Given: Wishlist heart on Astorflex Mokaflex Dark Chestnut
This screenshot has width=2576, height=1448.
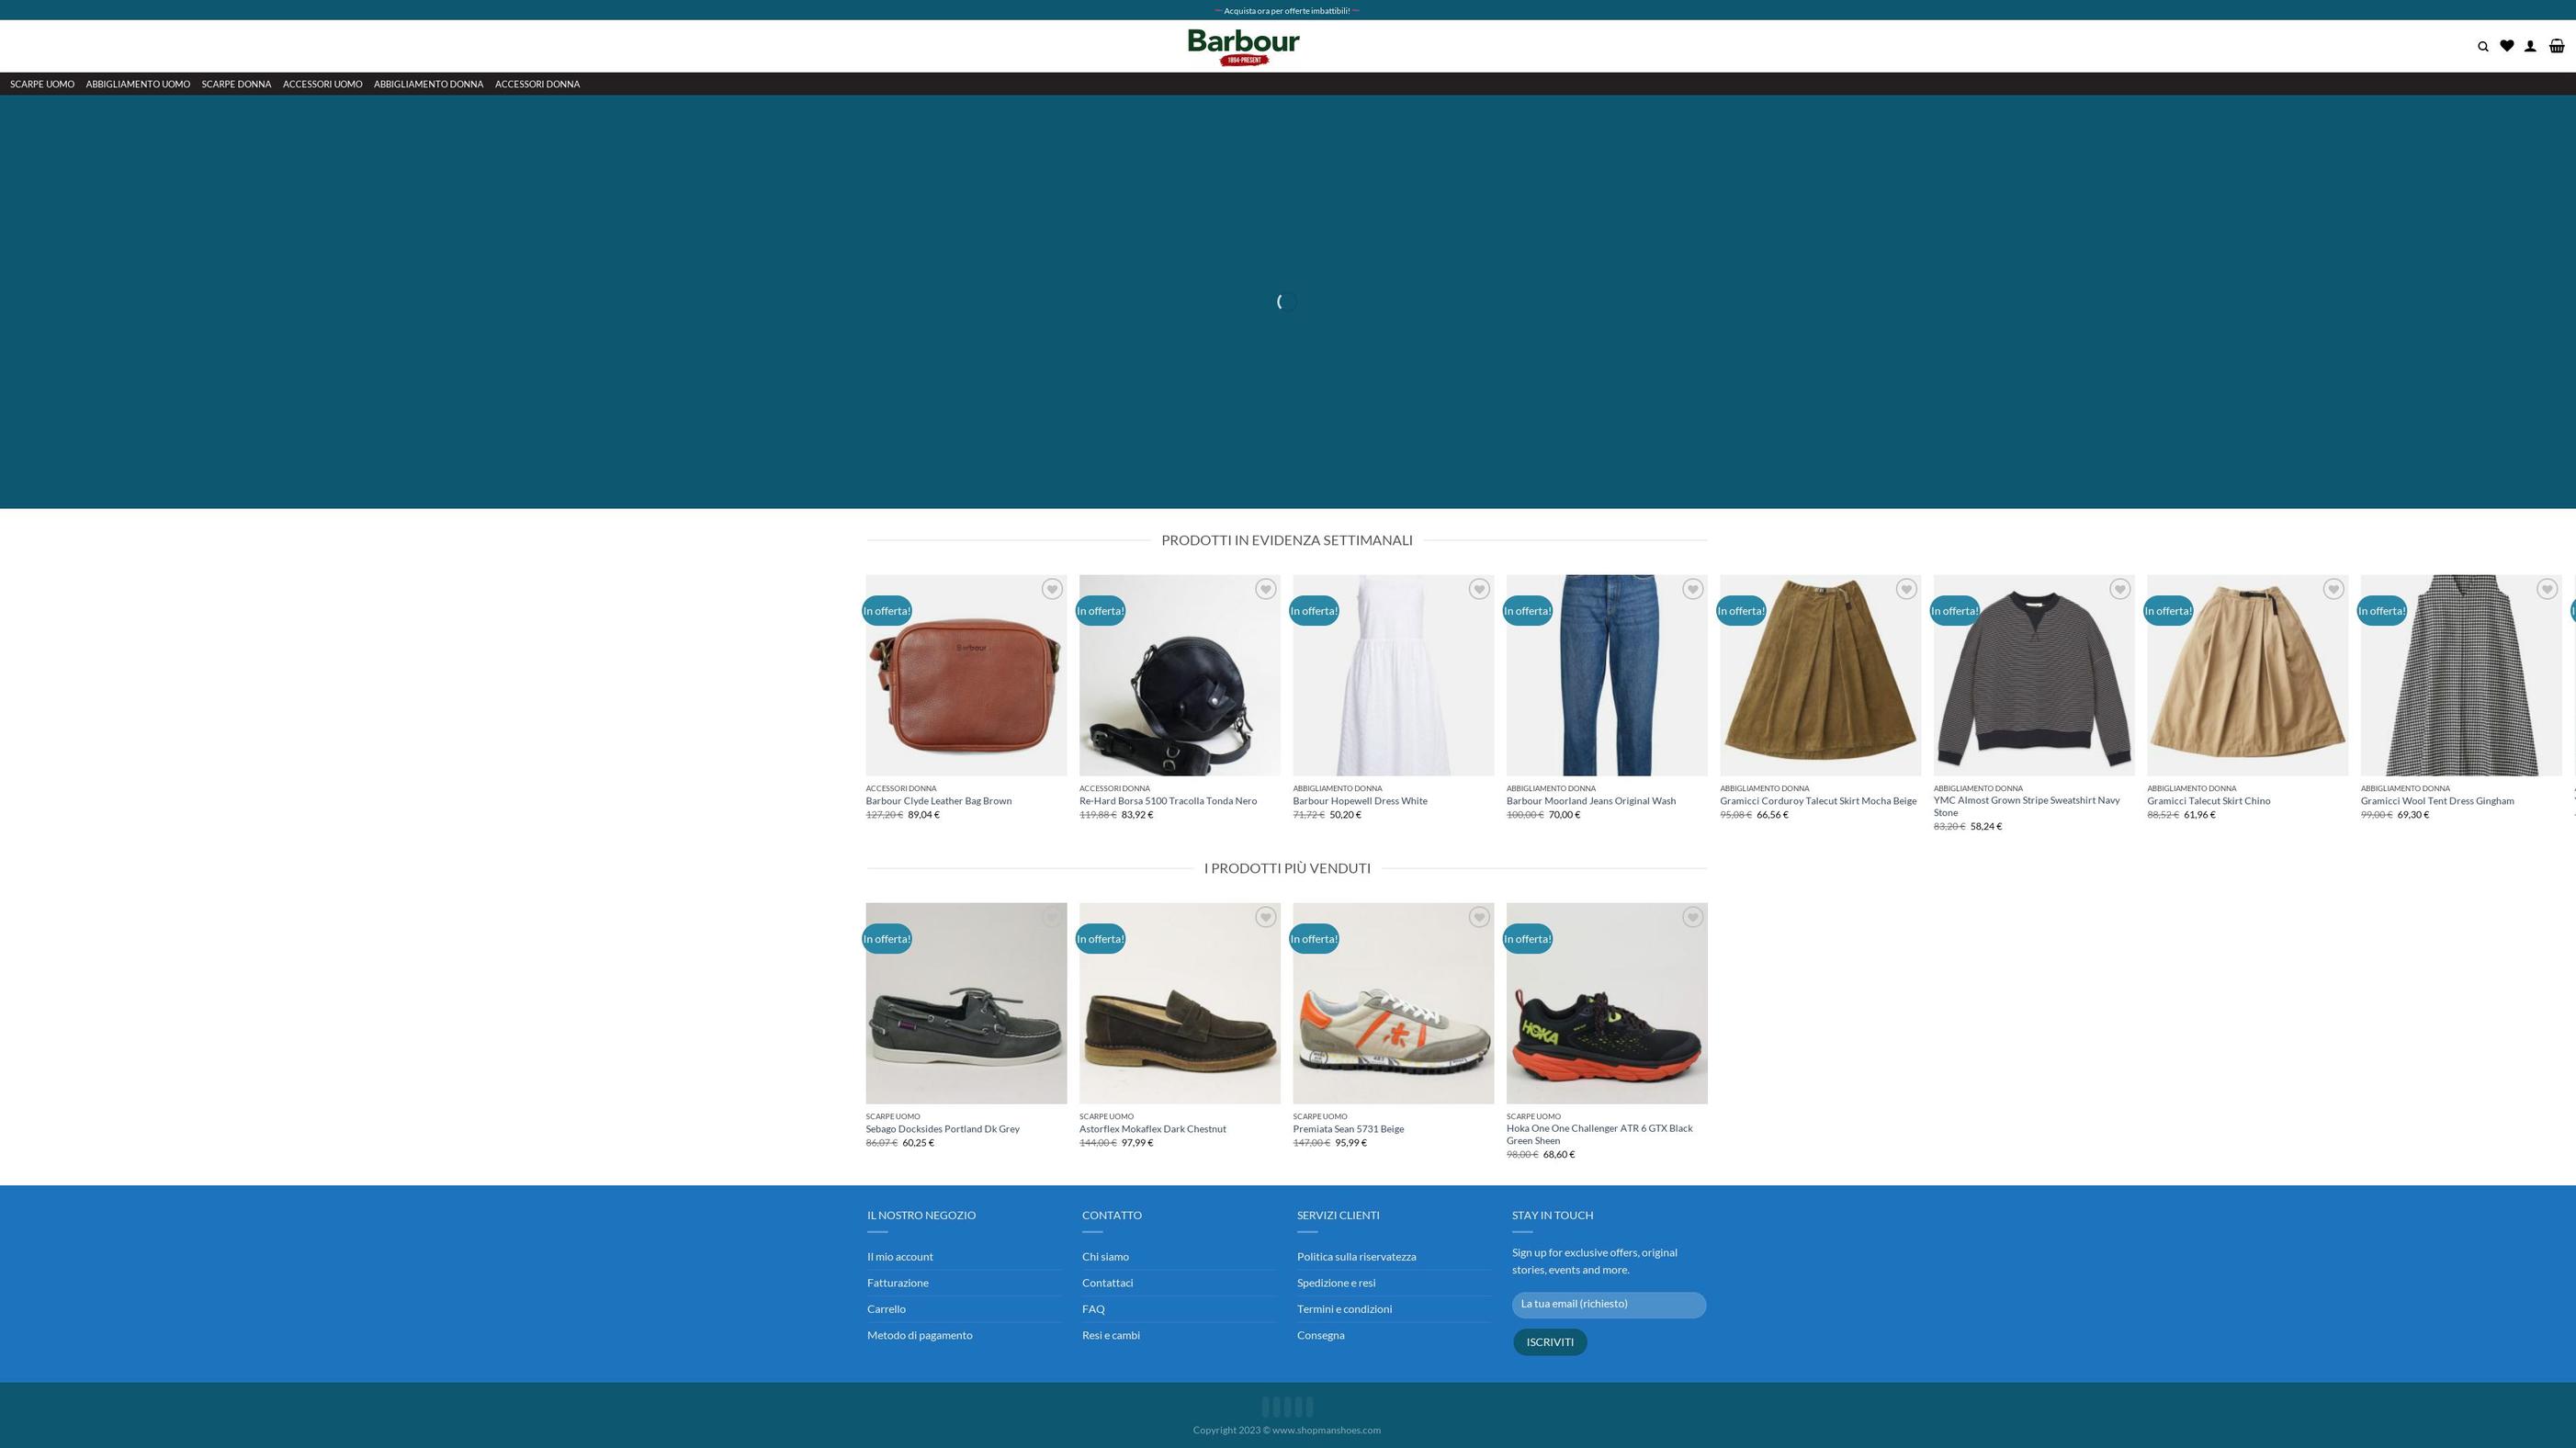Looking at the screenshot, I should tap(1265, 917).
